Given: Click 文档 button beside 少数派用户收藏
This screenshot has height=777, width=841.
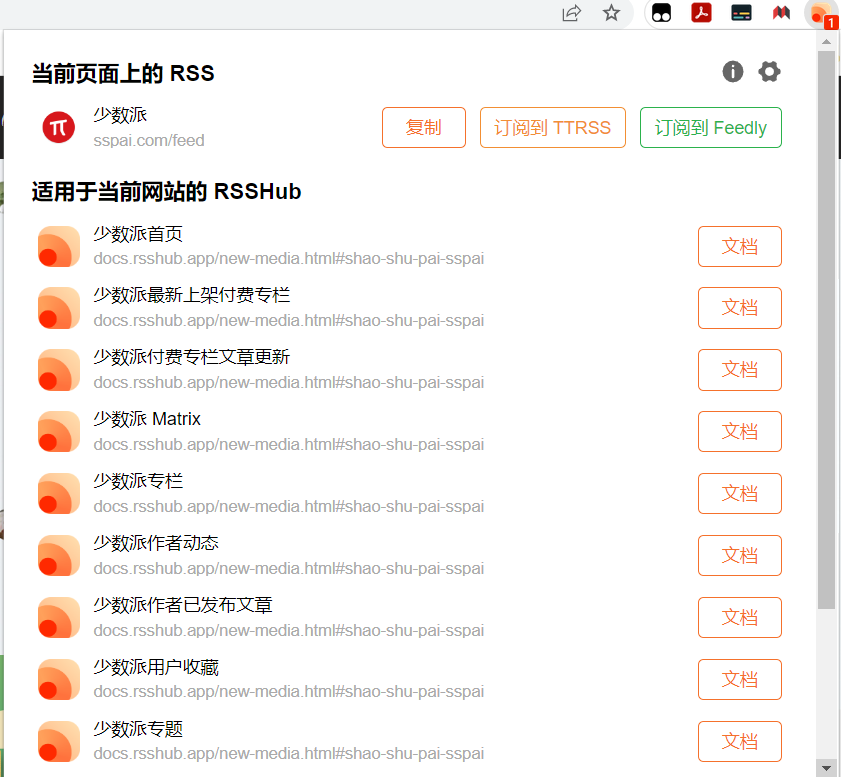Looking at the screenshot, I should tap(739, 679).
